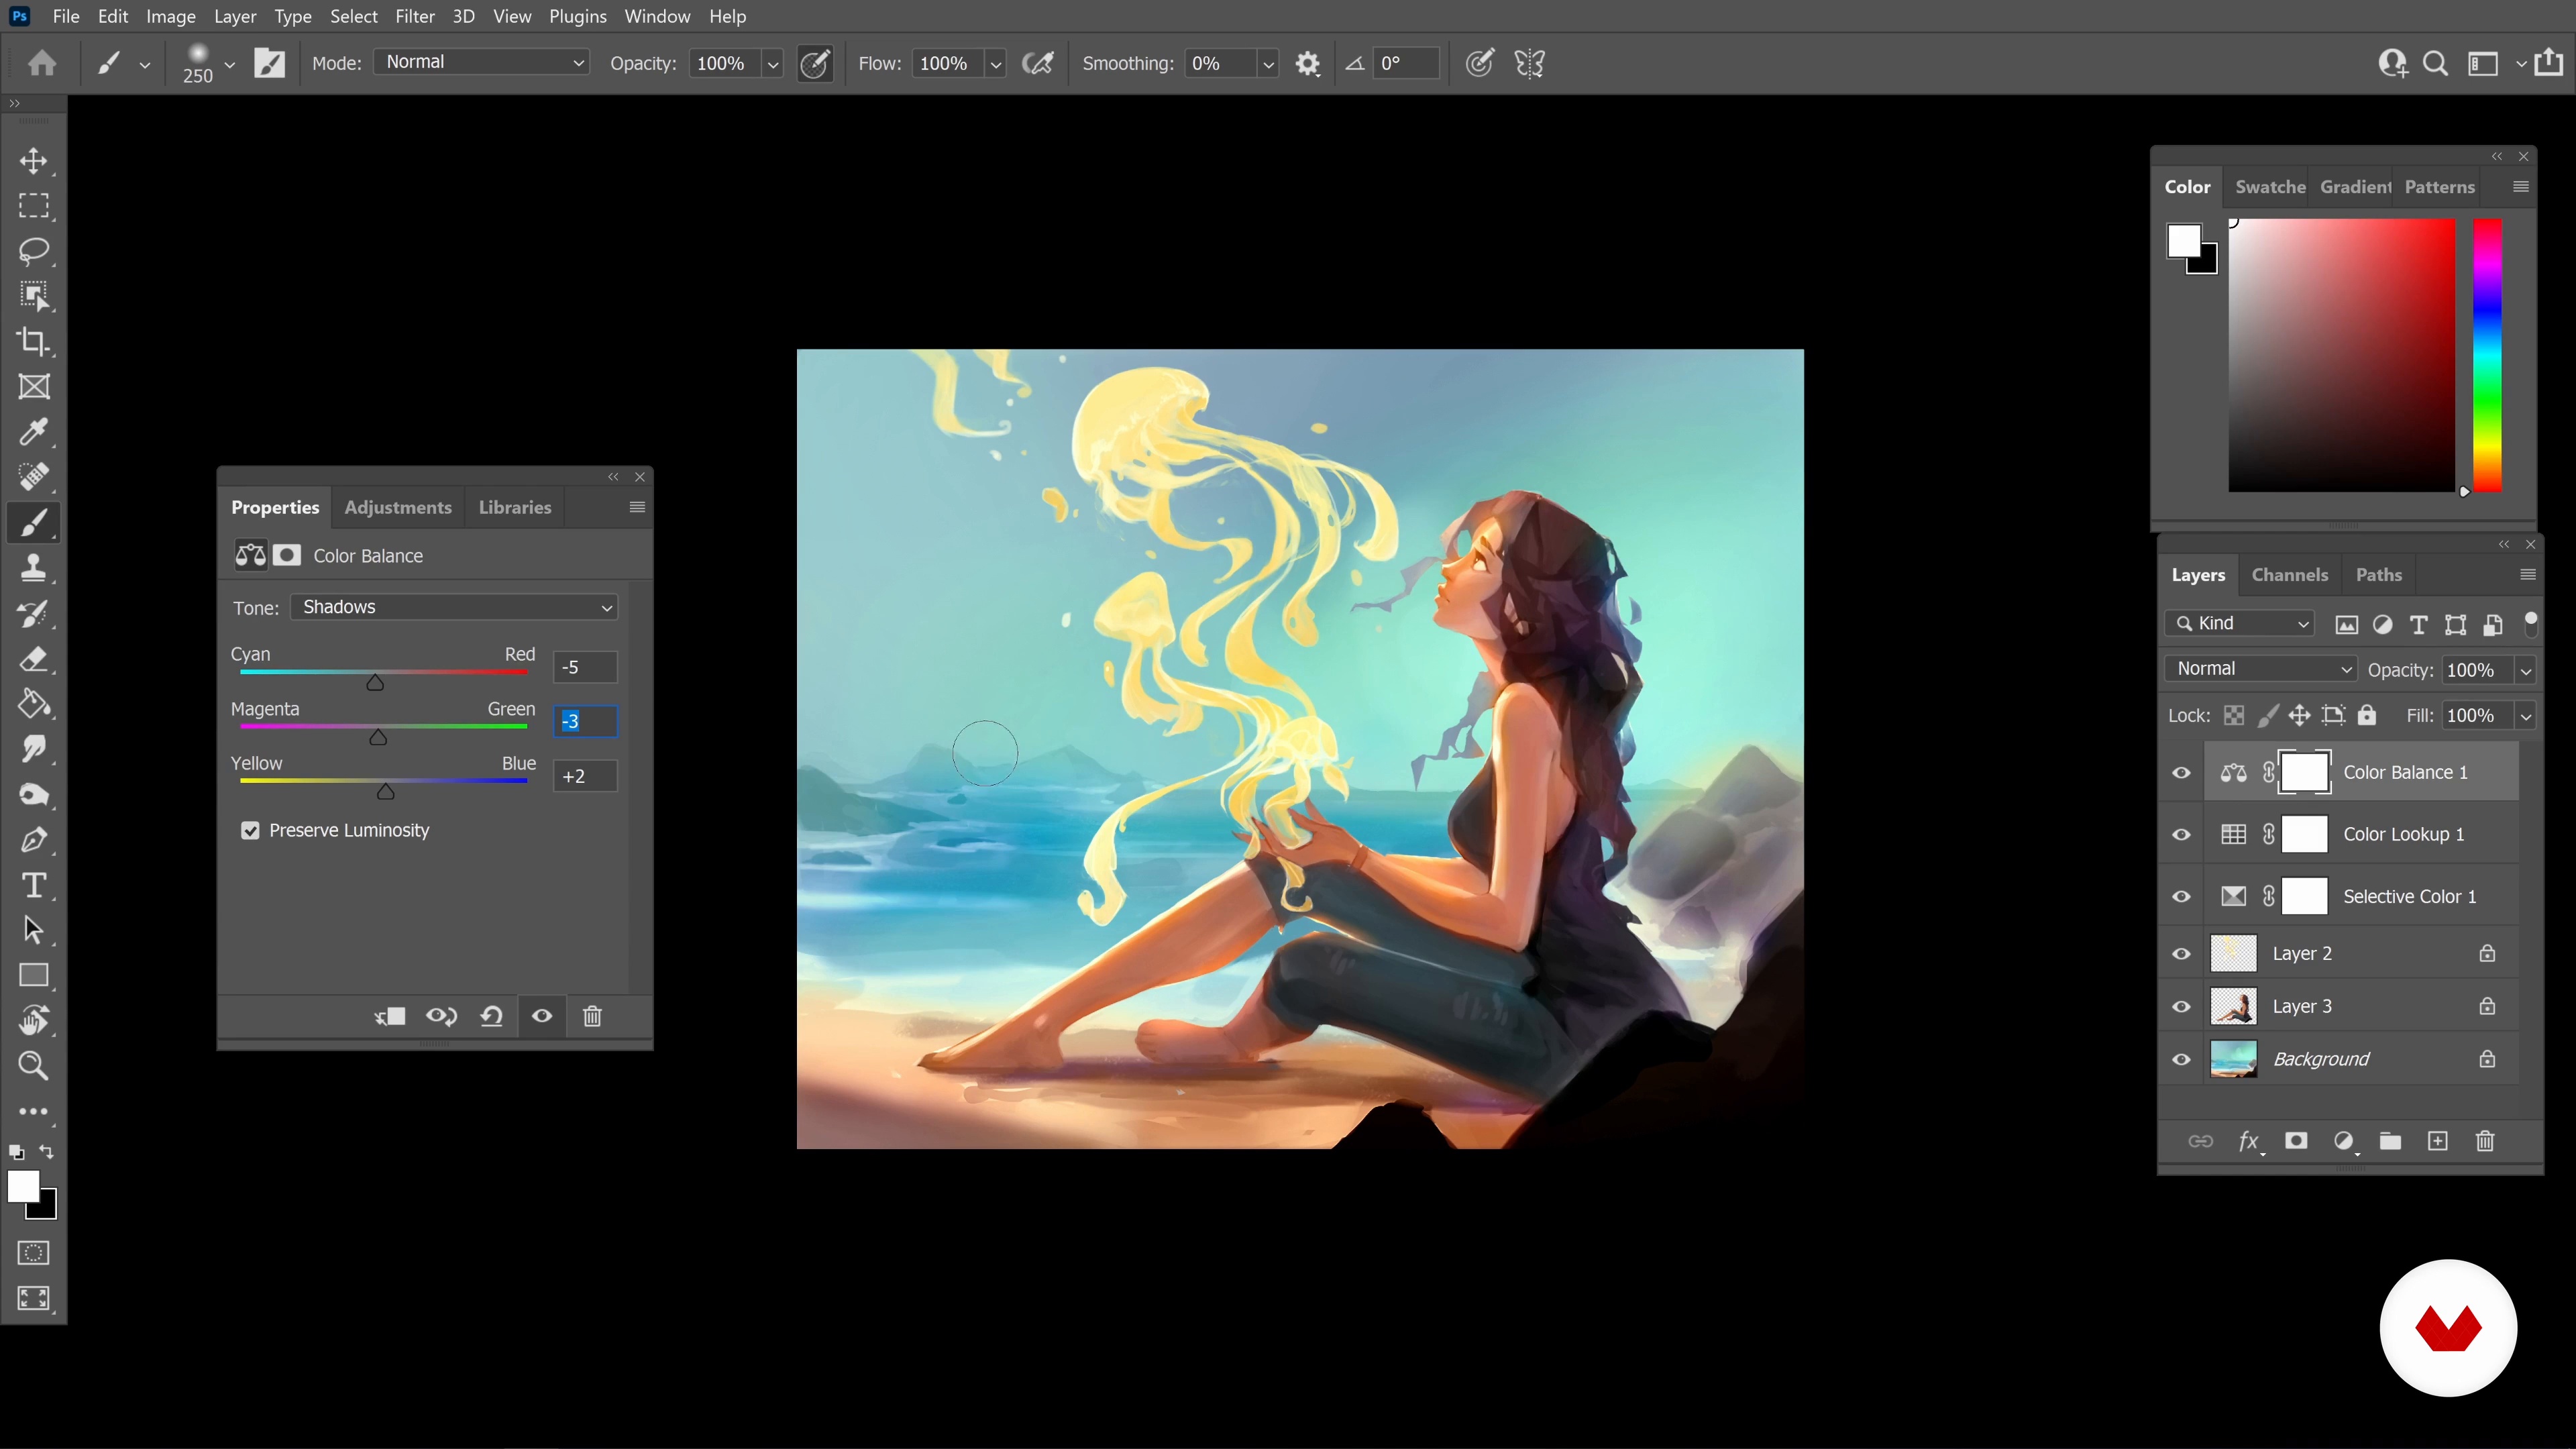
Task: Open the brush settings panel icon
Action: point(270,63)
